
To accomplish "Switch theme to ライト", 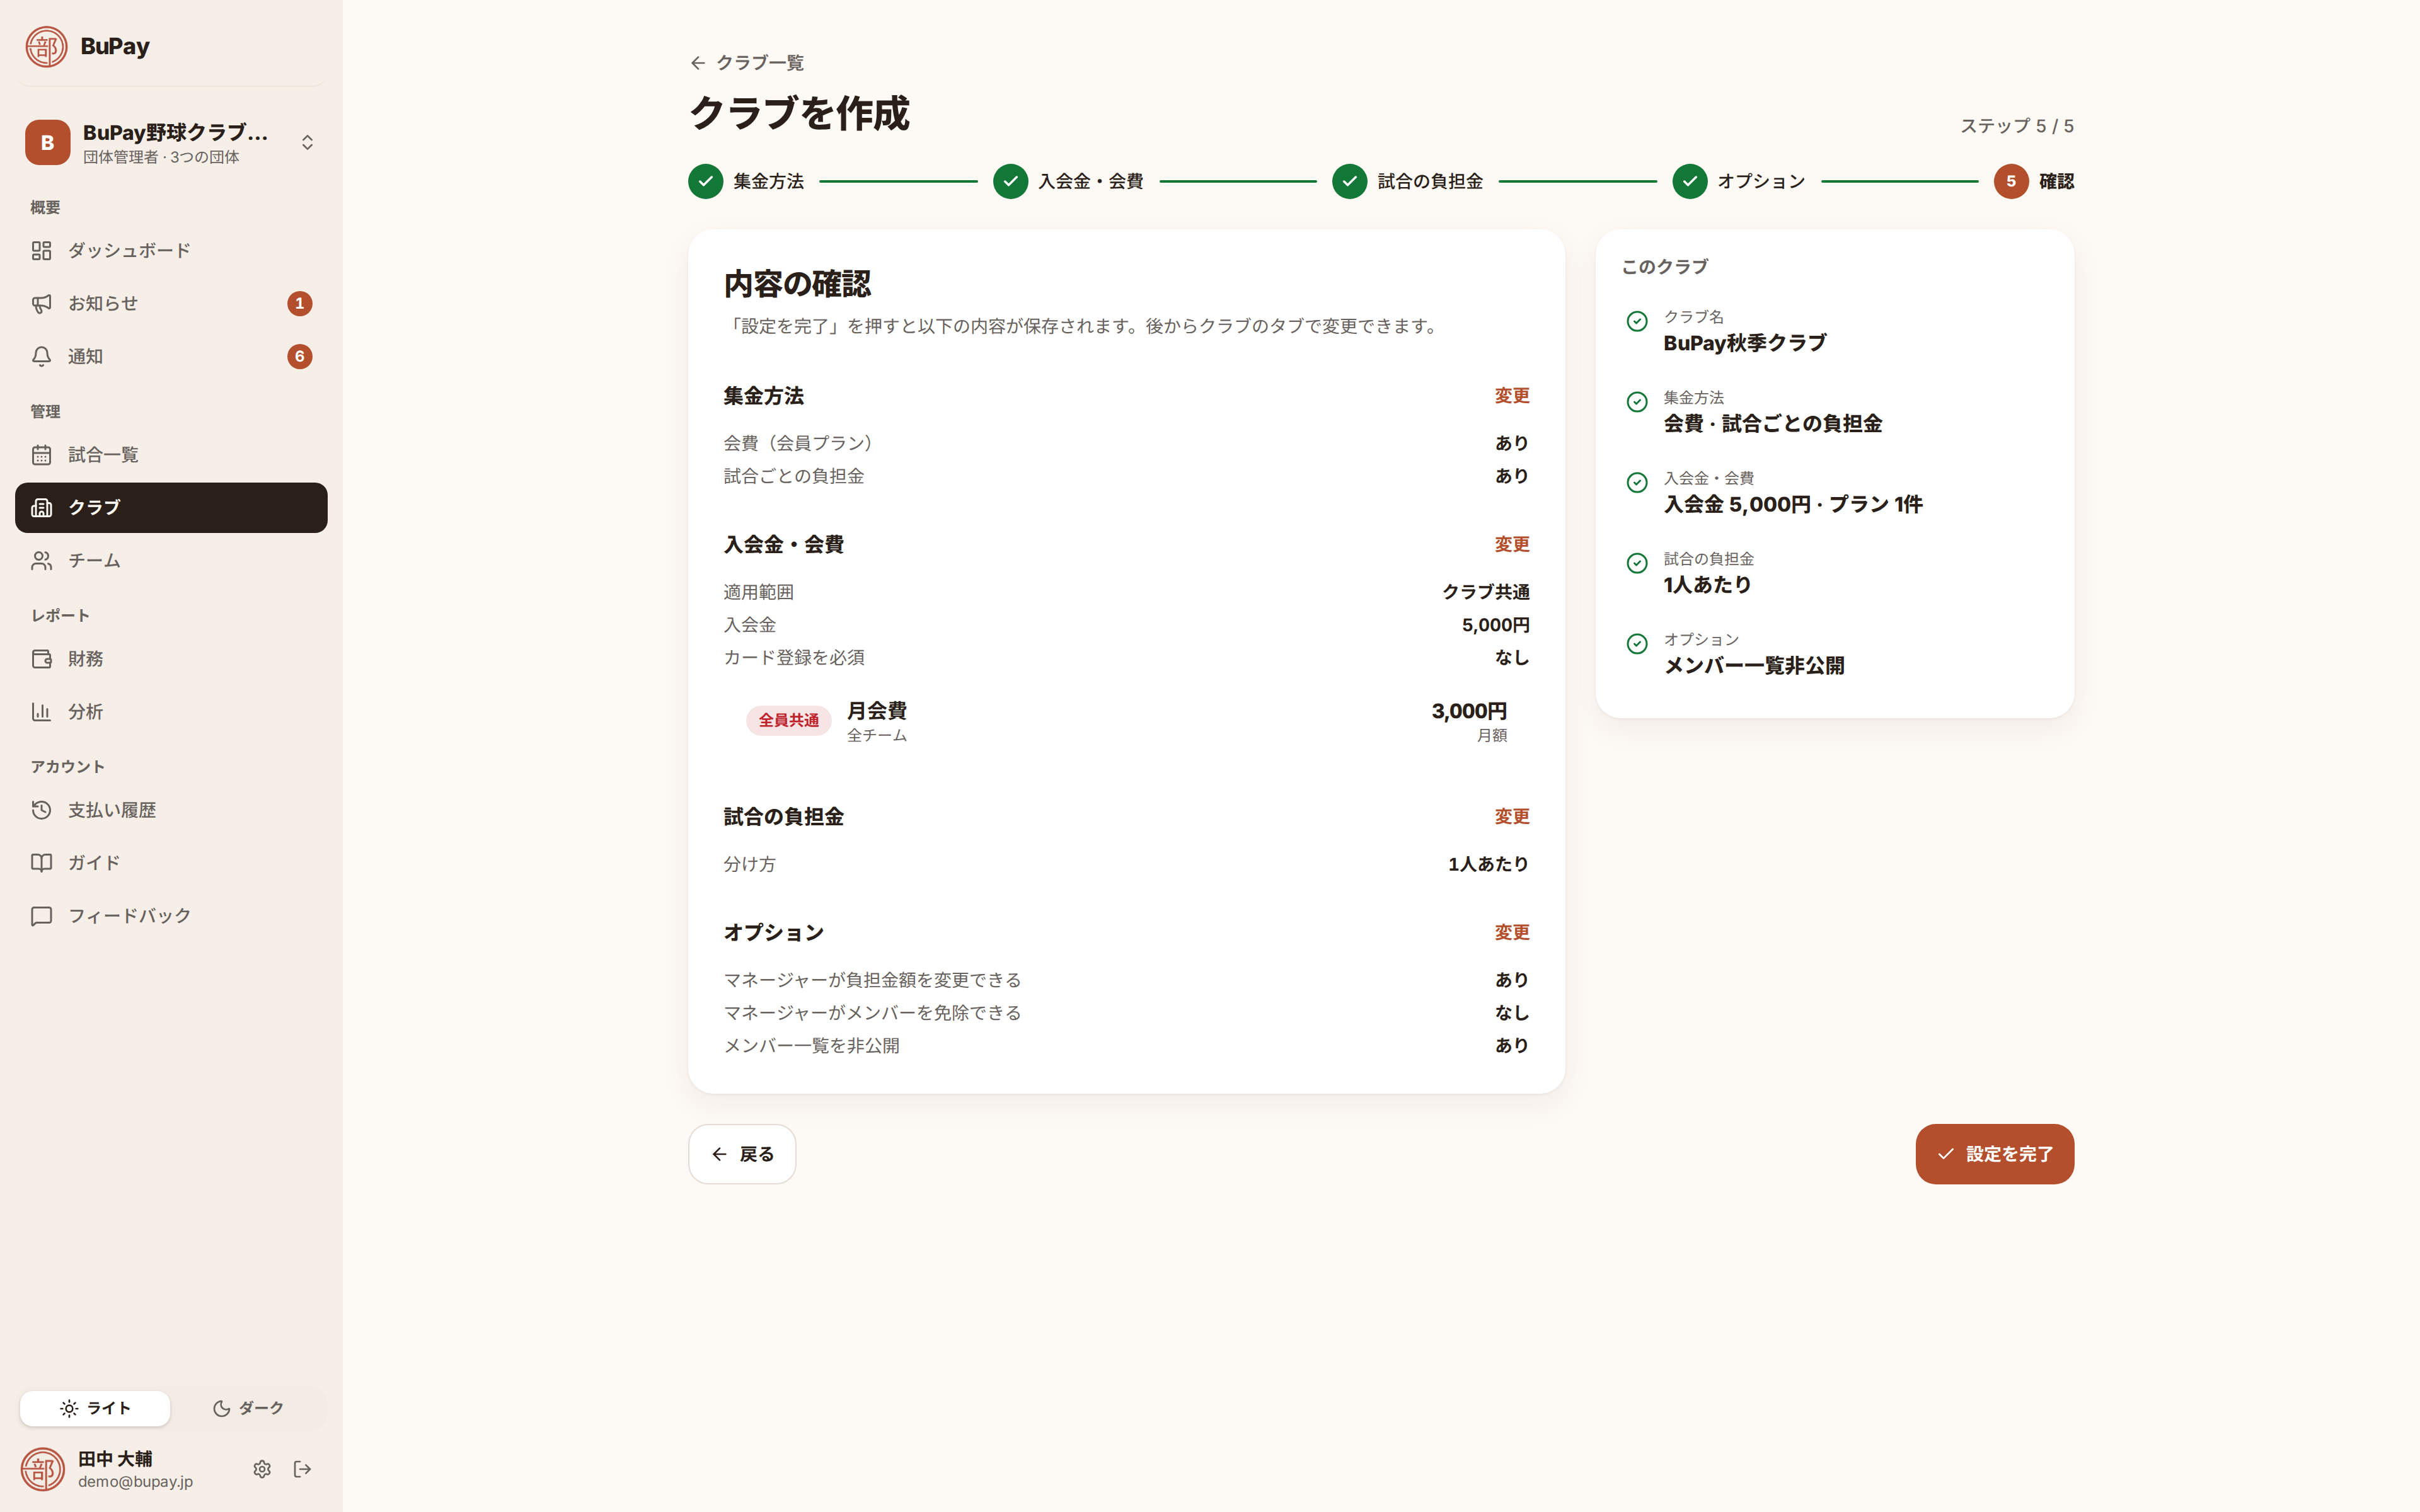I will pyautogui.click(x=95, y=1408).
